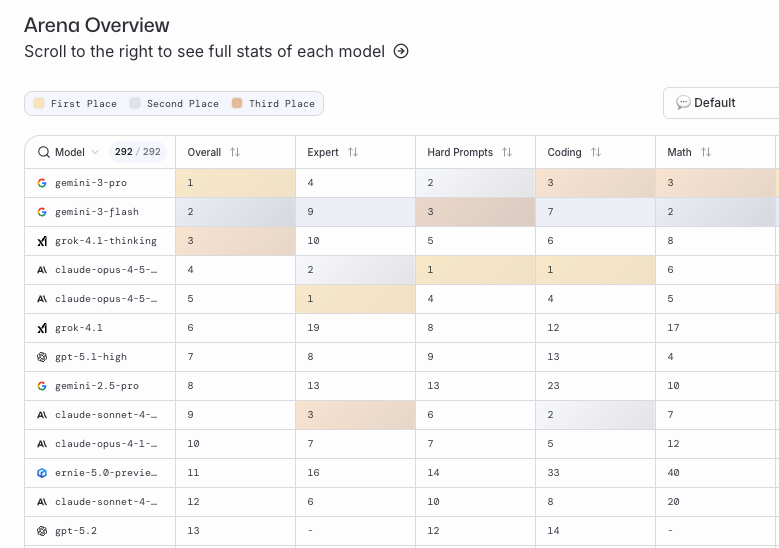Open the gemini-3-pro model name

91,183
